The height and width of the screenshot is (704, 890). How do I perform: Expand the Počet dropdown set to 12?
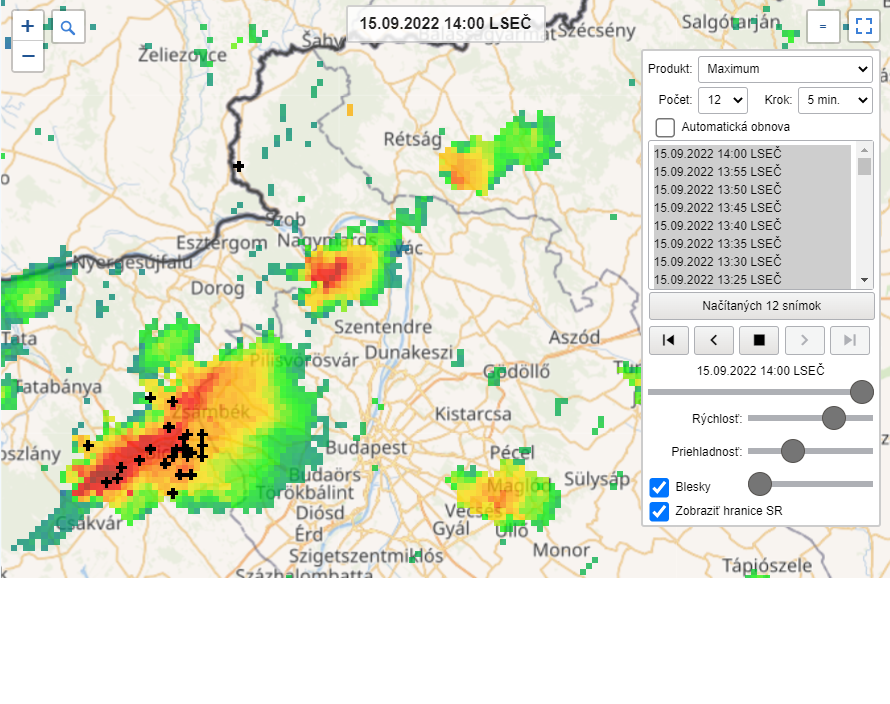723,100
